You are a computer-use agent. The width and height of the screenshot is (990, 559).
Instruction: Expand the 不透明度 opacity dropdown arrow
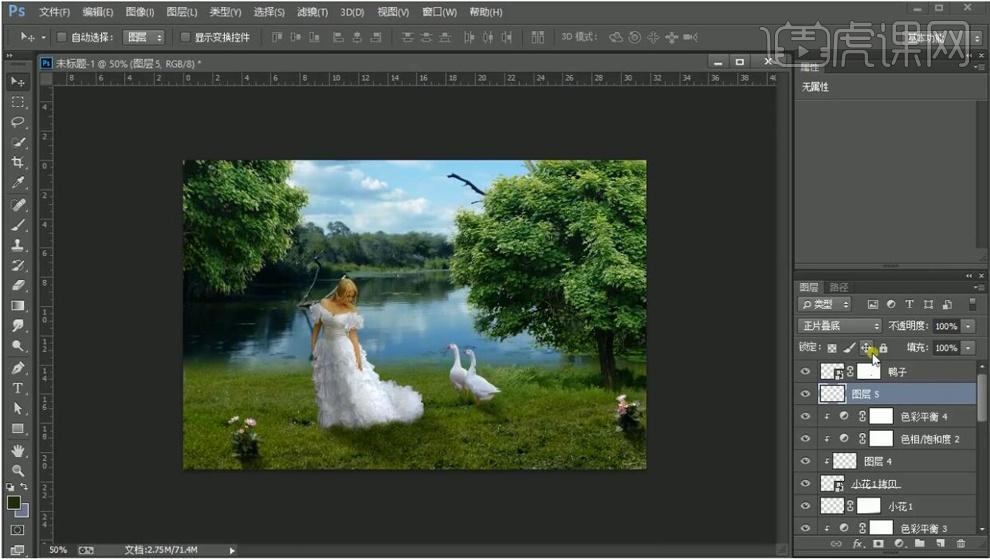pos(968,326)
